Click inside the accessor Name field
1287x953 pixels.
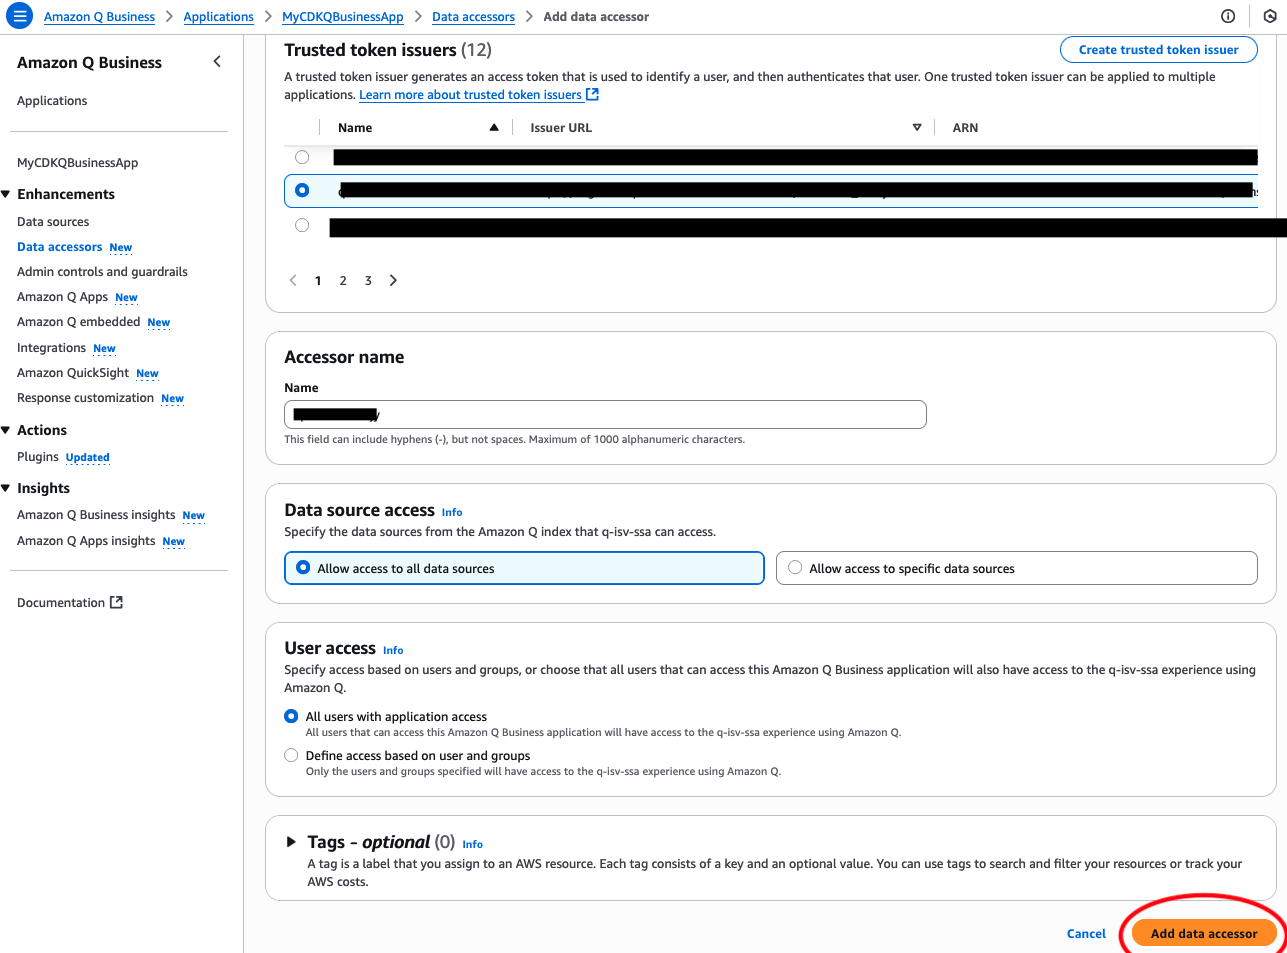605,414
